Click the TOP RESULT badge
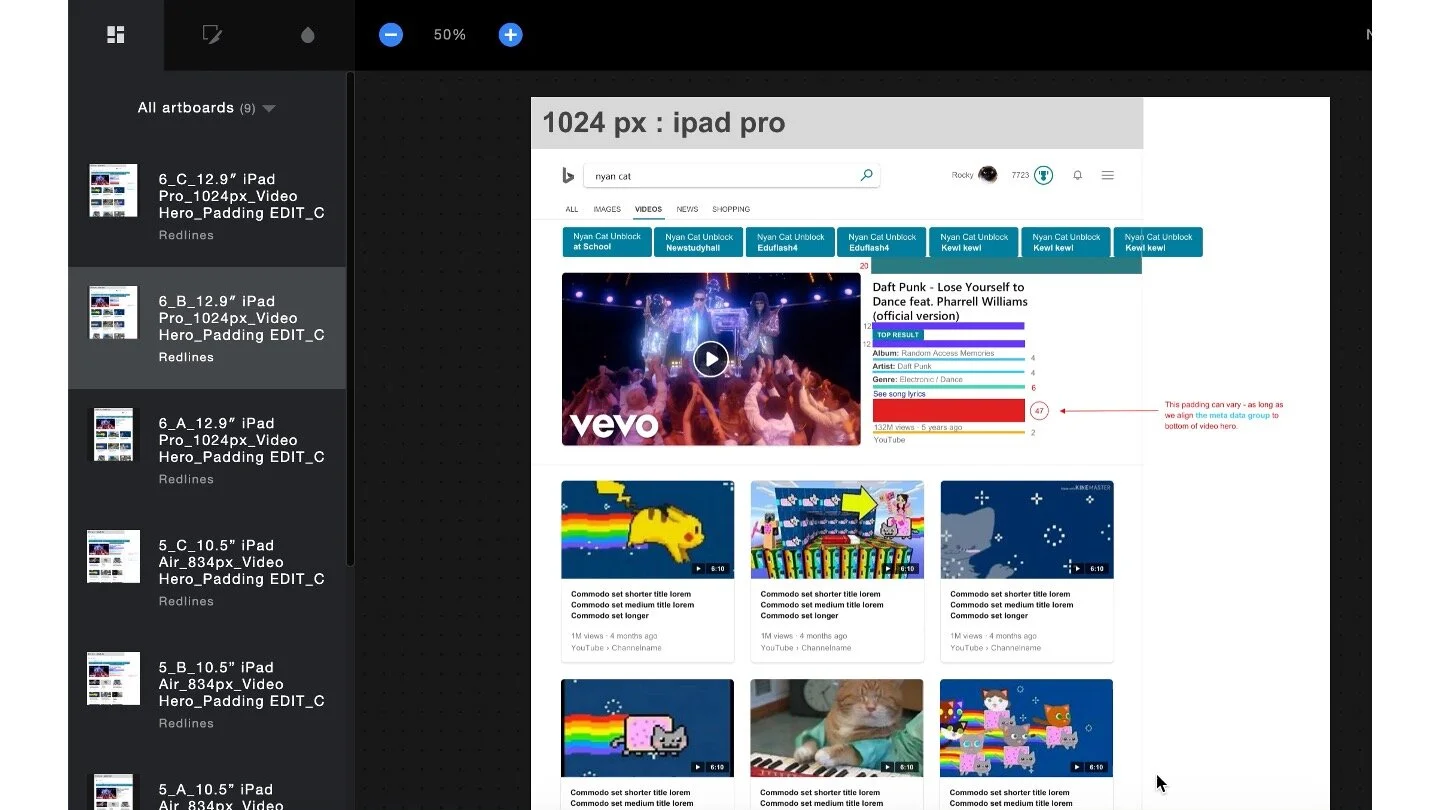Image resolution: width=1440 pixels, height=810 pixels. tap(898, 335)
